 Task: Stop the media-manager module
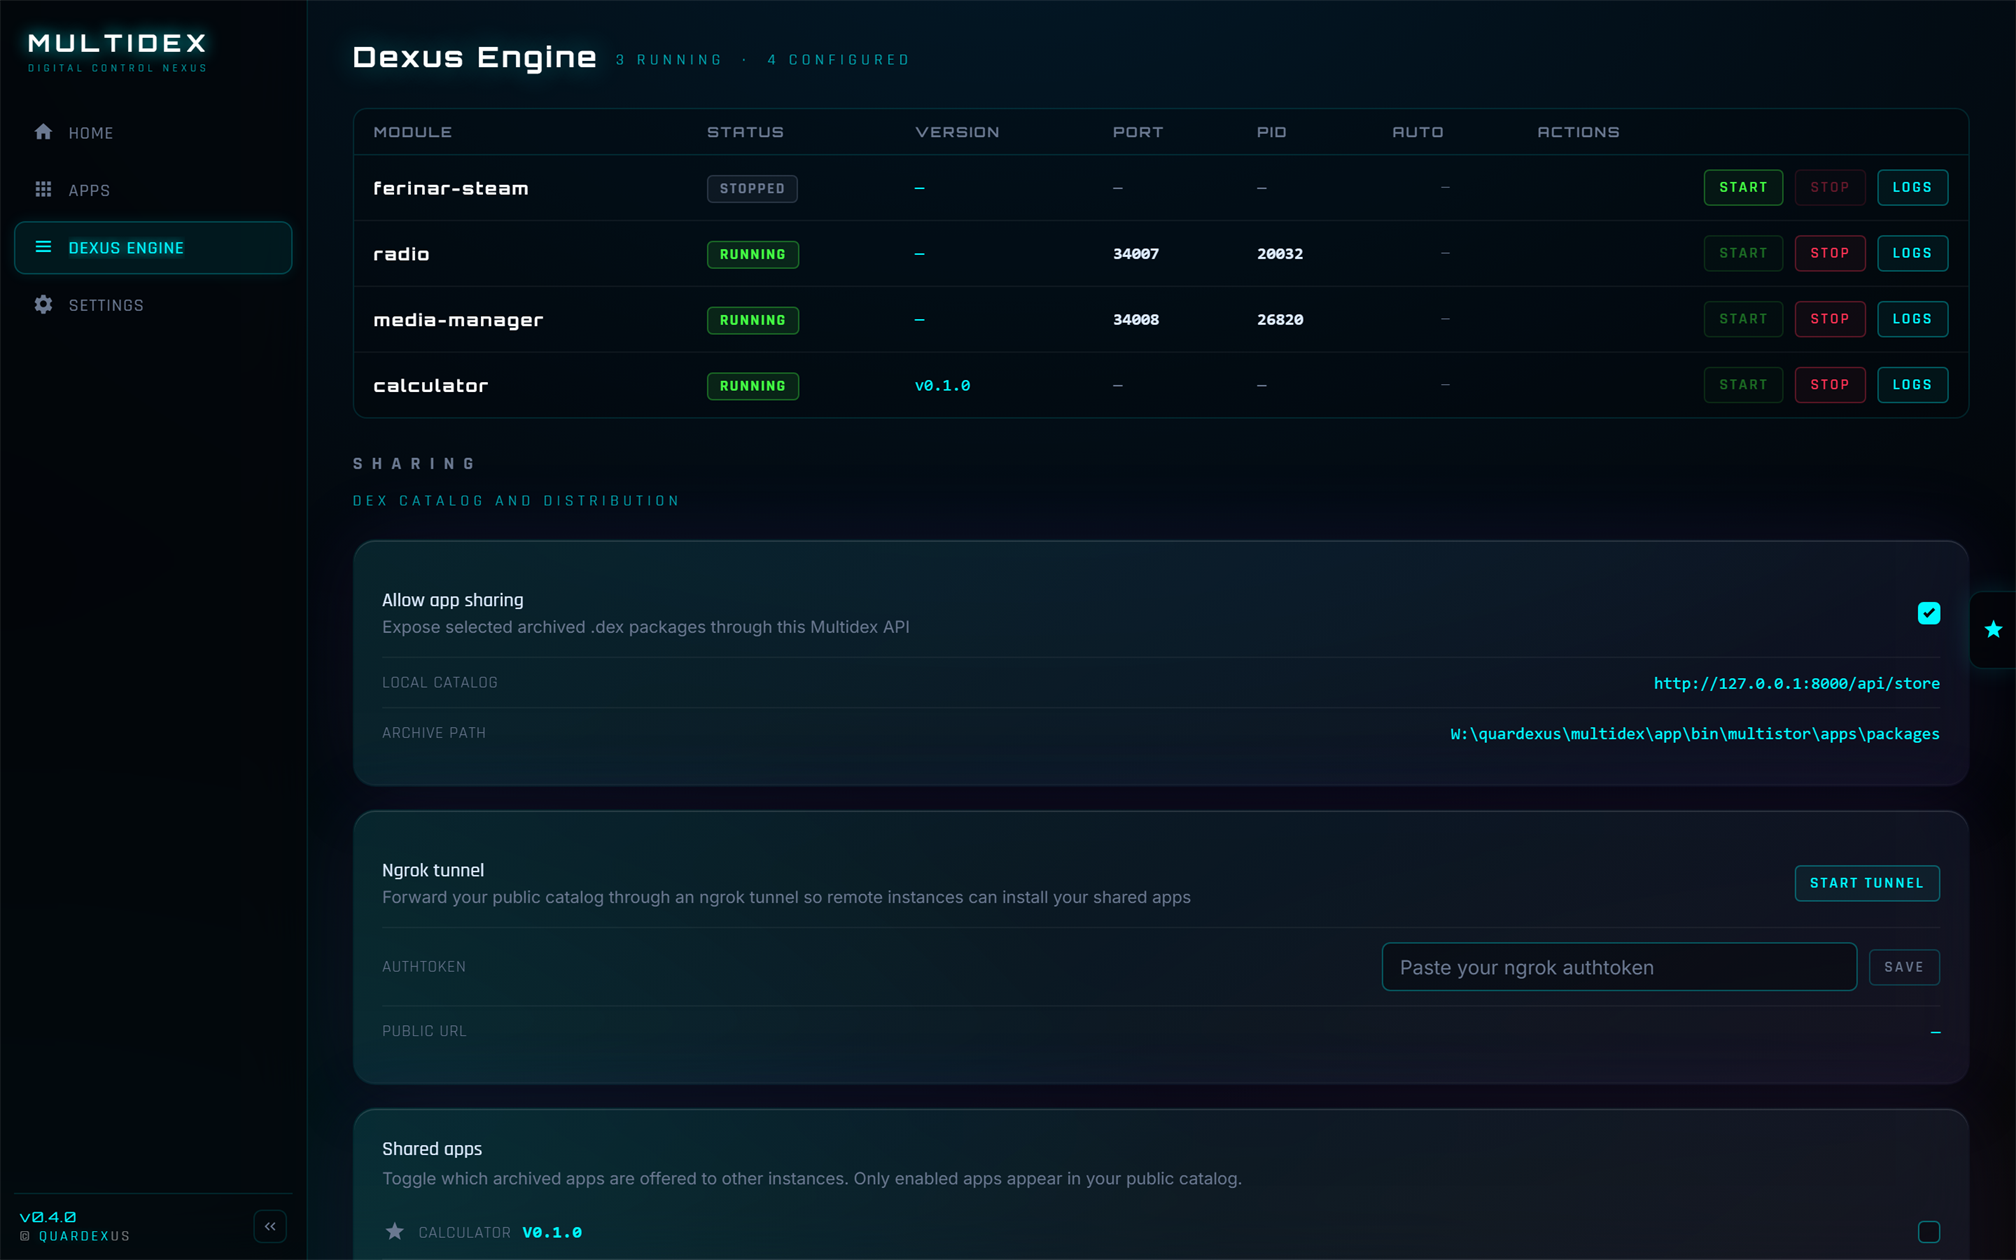click(1830, 319)
